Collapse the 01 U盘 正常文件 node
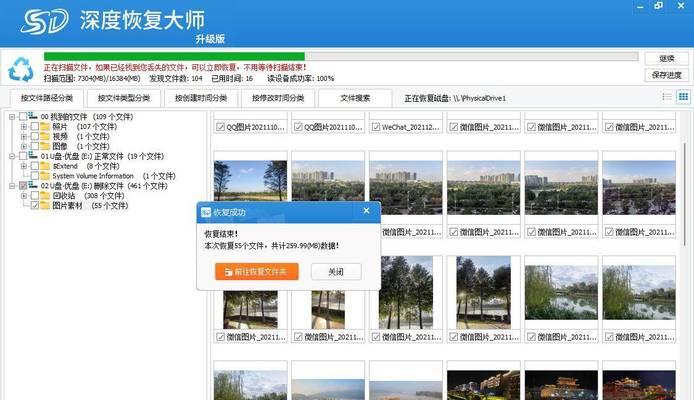 [12, 156]
